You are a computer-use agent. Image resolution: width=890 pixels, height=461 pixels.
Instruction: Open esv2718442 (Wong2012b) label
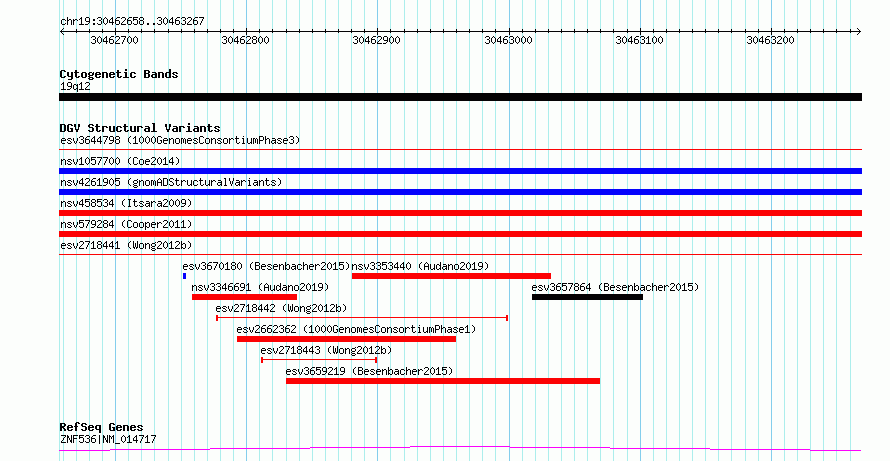281,308
